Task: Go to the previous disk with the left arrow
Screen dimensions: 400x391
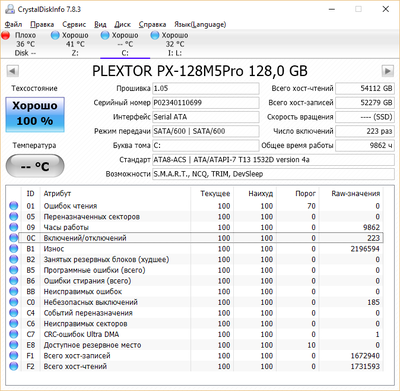Action: pos(12,71)
